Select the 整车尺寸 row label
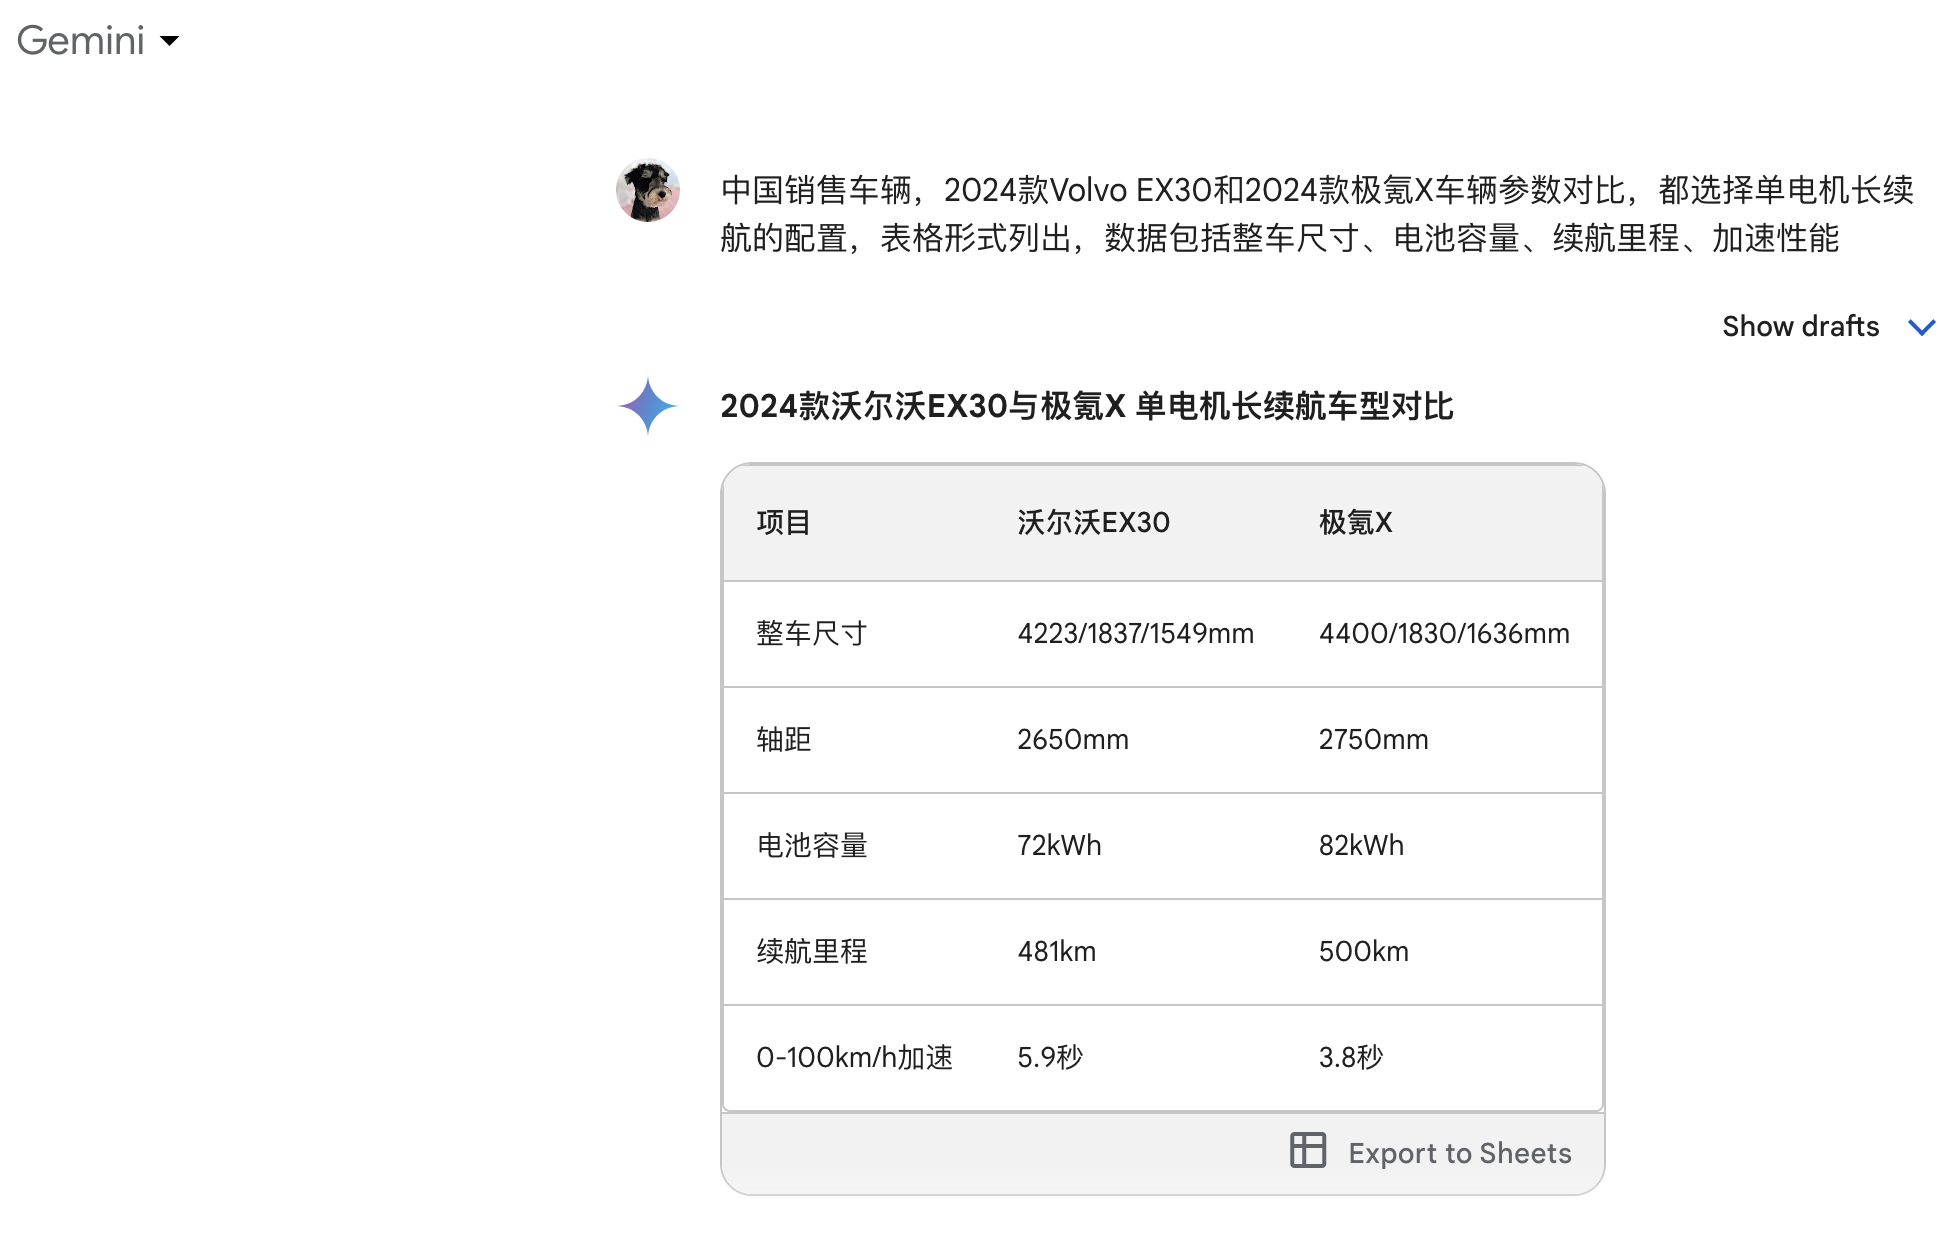This screenshot has width=1956, height=1236. (811, 633)
